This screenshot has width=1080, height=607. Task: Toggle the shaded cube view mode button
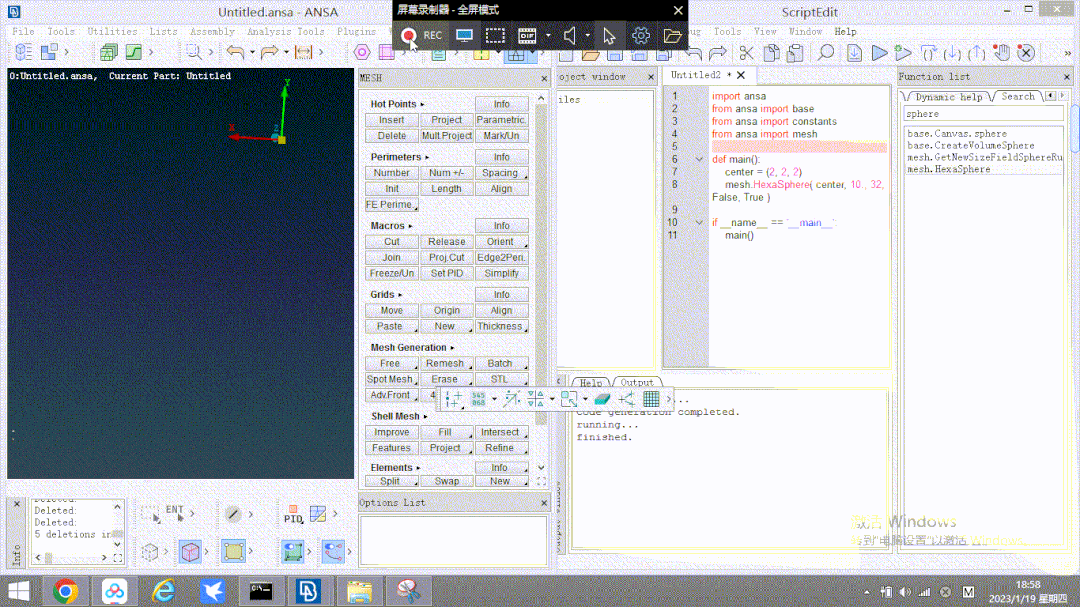click(x=190, y=551)
